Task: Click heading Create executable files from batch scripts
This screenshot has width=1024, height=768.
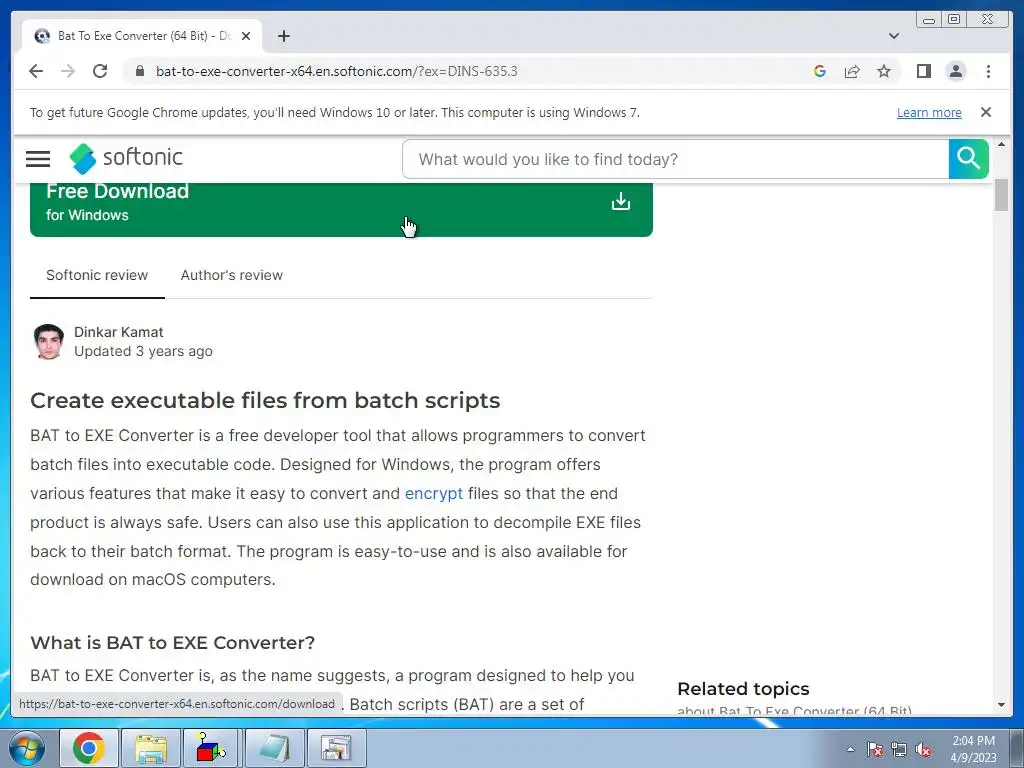Action: point(265,400)
